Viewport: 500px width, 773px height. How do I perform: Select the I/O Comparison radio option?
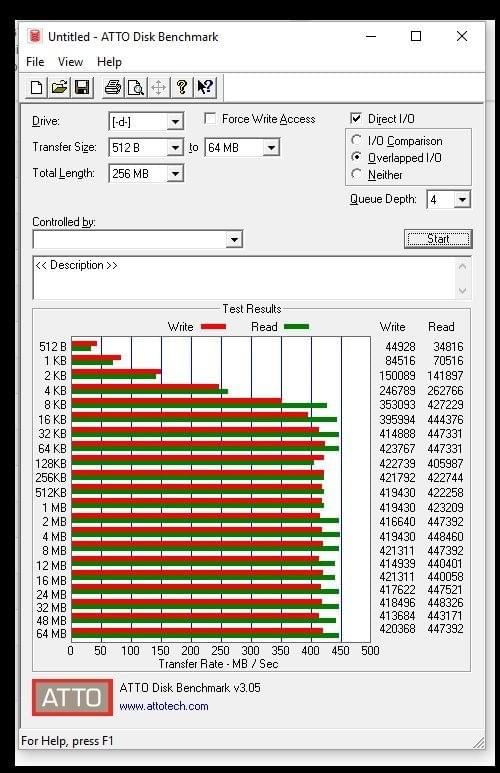[356, 141]
